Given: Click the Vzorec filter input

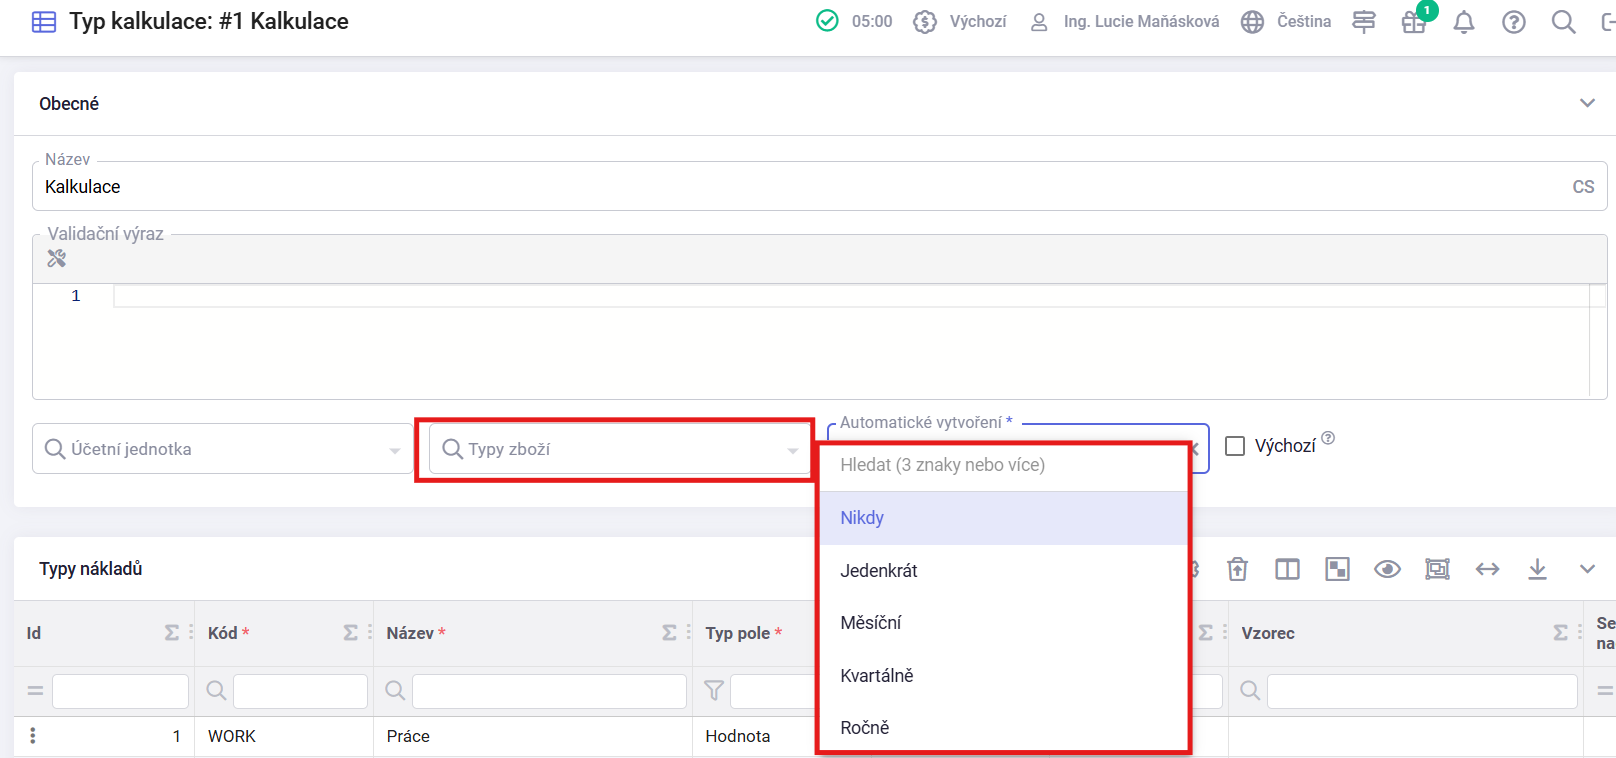Looking at the screenshot, I should 1422,691.
